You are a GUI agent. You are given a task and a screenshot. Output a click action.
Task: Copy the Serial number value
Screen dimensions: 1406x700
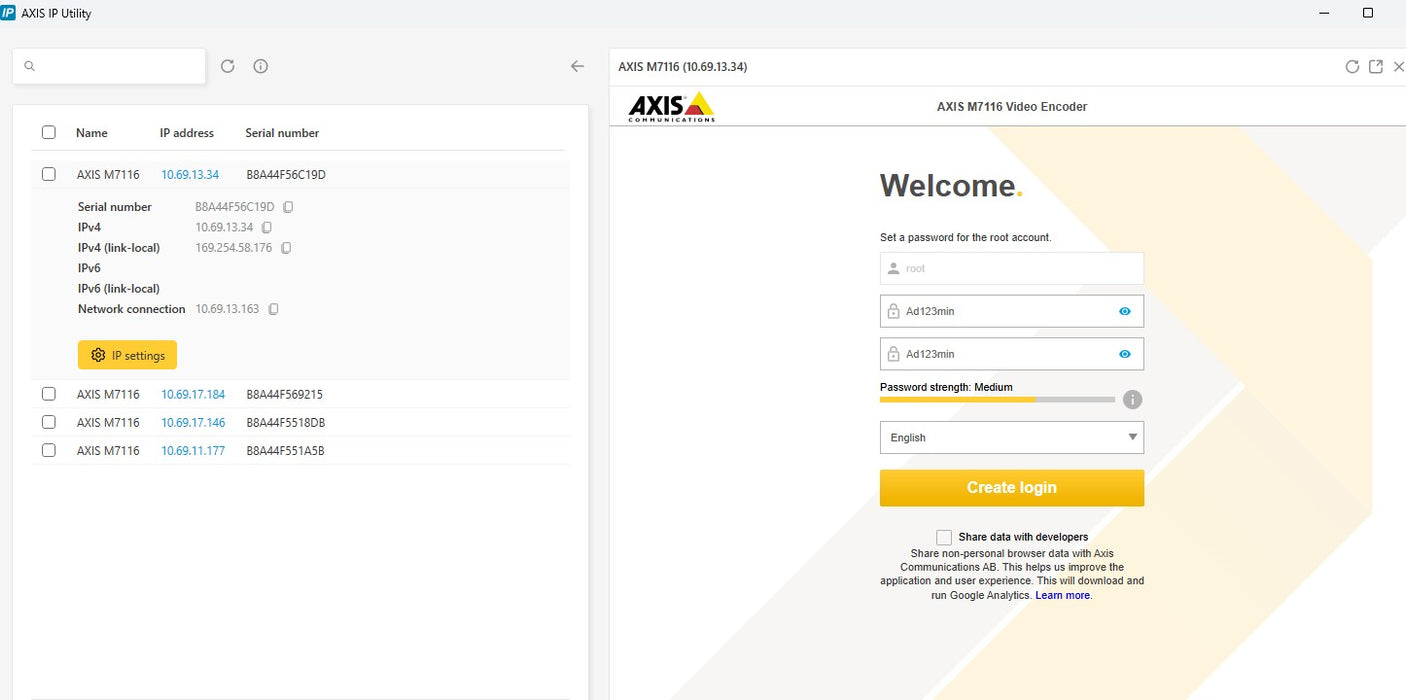(x=288, y=207)
